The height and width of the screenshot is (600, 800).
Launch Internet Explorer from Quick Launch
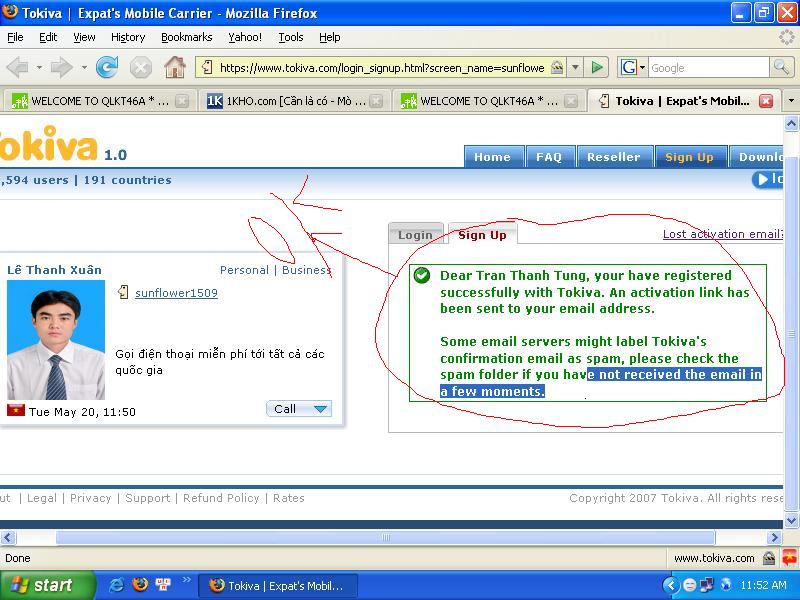[x=116, y=585]
